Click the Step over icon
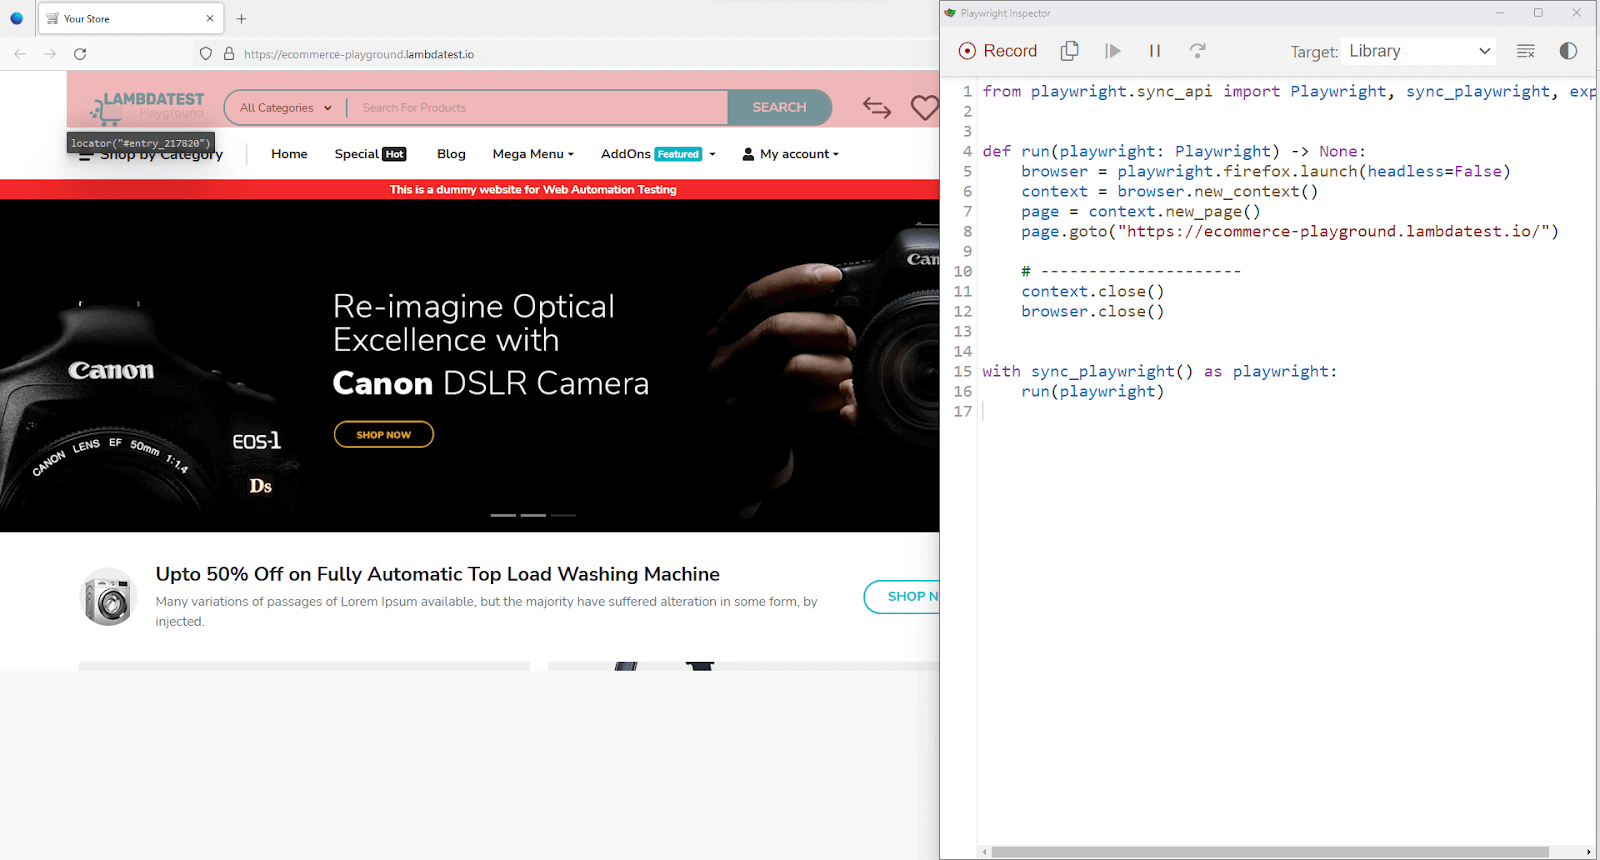Screen dimensions: 1600x860 1197,51
